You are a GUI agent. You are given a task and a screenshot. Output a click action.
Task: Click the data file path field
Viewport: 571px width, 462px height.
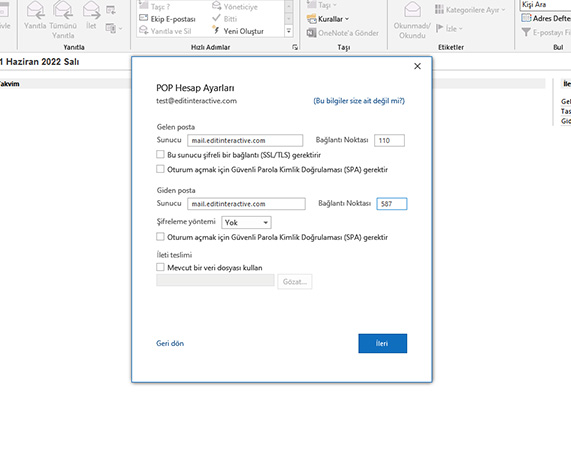pyautogui.click(x=215, y=280)
